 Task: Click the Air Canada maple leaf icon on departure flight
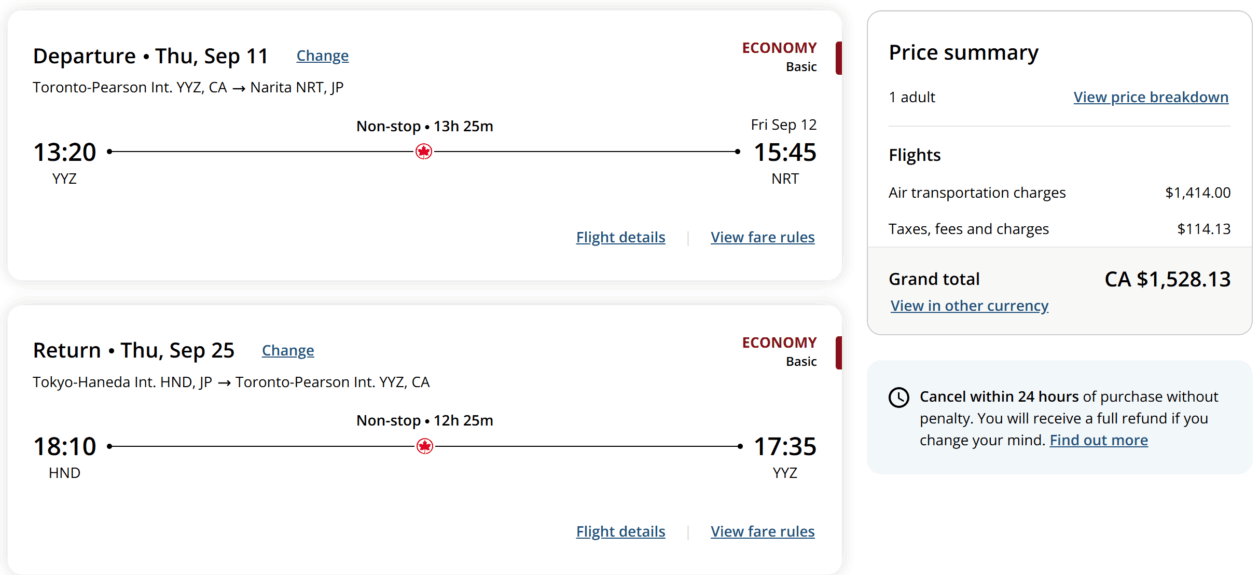point(424,152)
